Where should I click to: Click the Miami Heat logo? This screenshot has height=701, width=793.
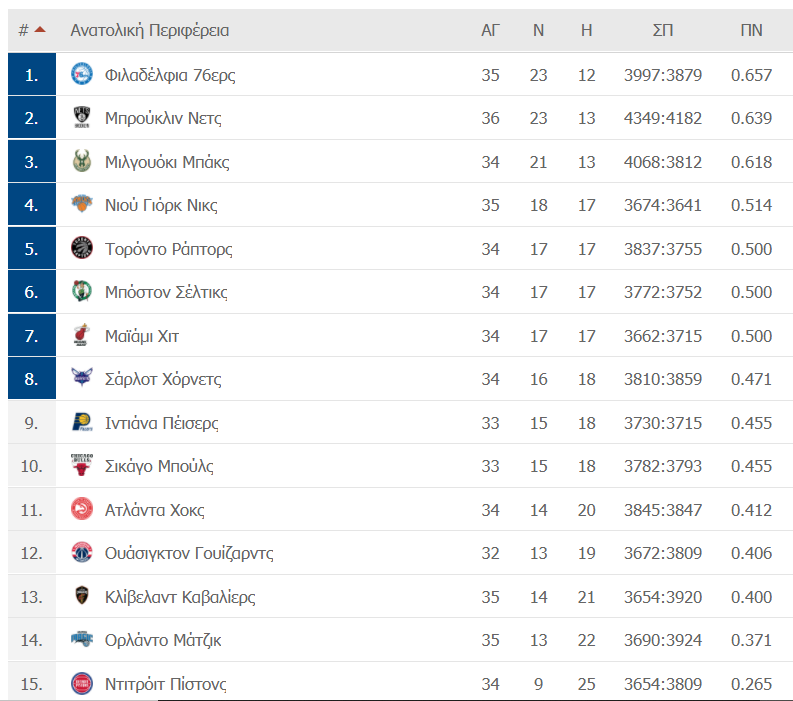[81, 335]
